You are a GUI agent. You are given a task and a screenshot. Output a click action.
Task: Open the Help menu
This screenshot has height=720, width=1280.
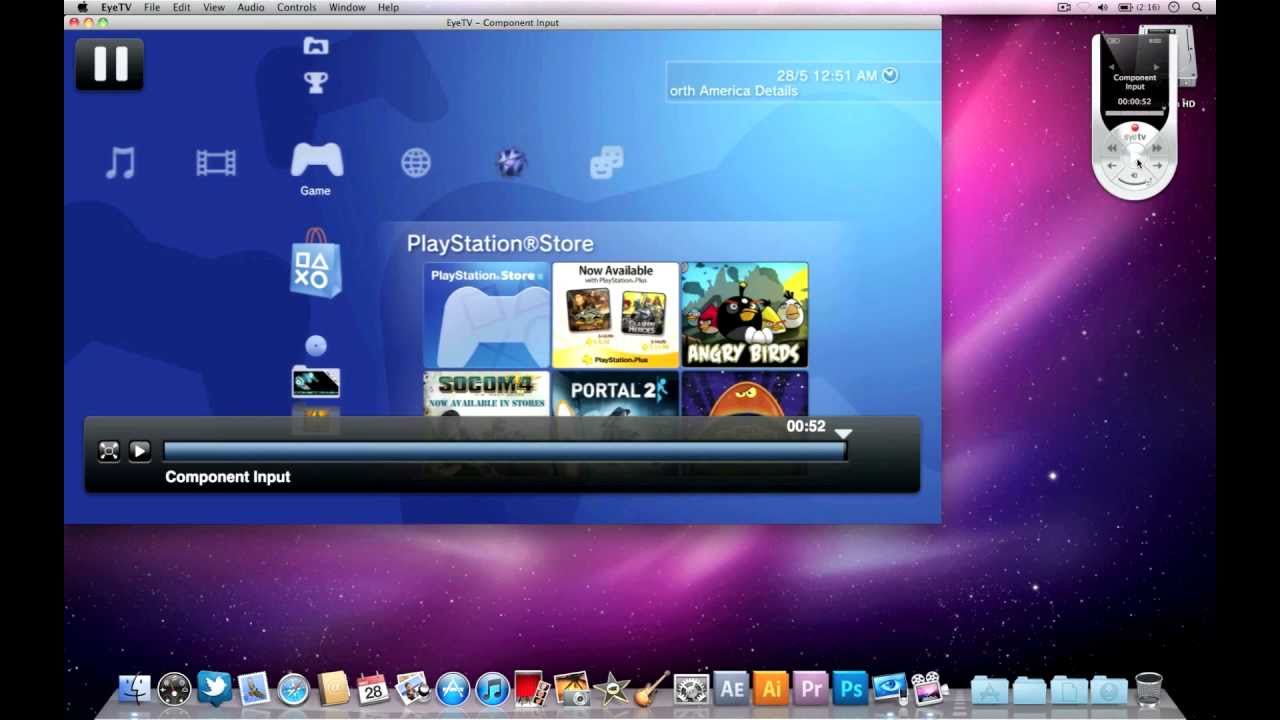[388, 7]
